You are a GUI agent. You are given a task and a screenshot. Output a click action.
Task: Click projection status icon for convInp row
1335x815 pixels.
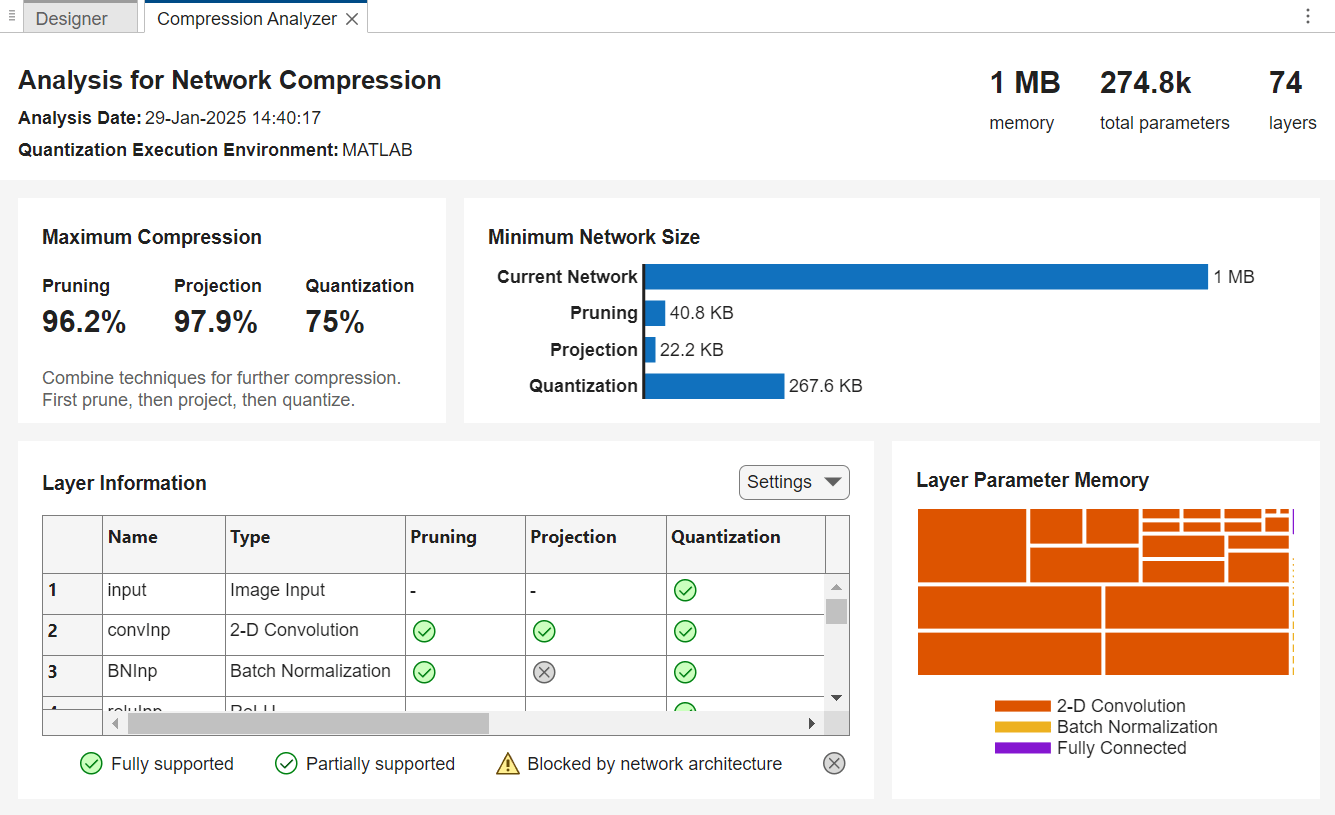(544, 631)
